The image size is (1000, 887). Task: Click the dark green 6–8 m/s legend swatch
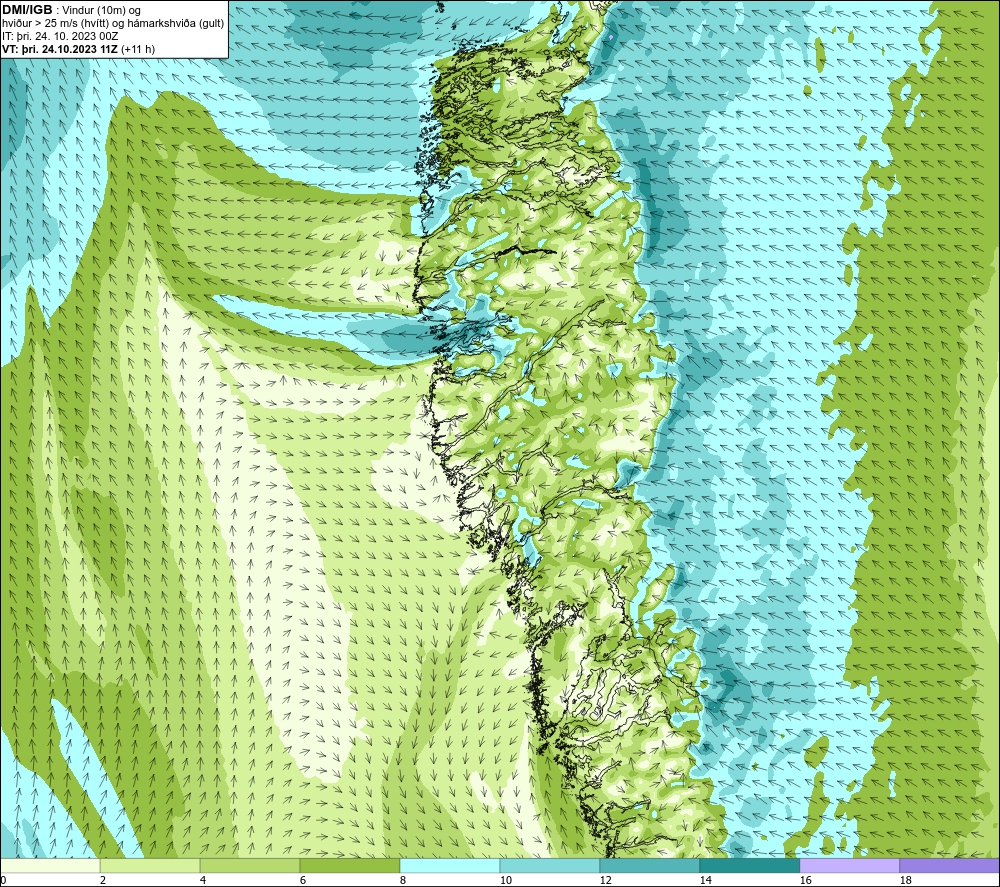coord(349,866)
